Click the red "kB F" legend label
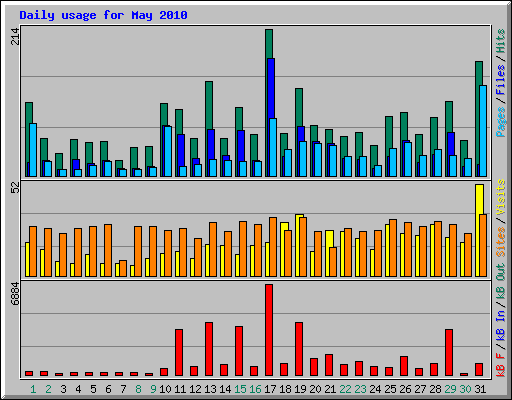 click(x=501, y=365)
